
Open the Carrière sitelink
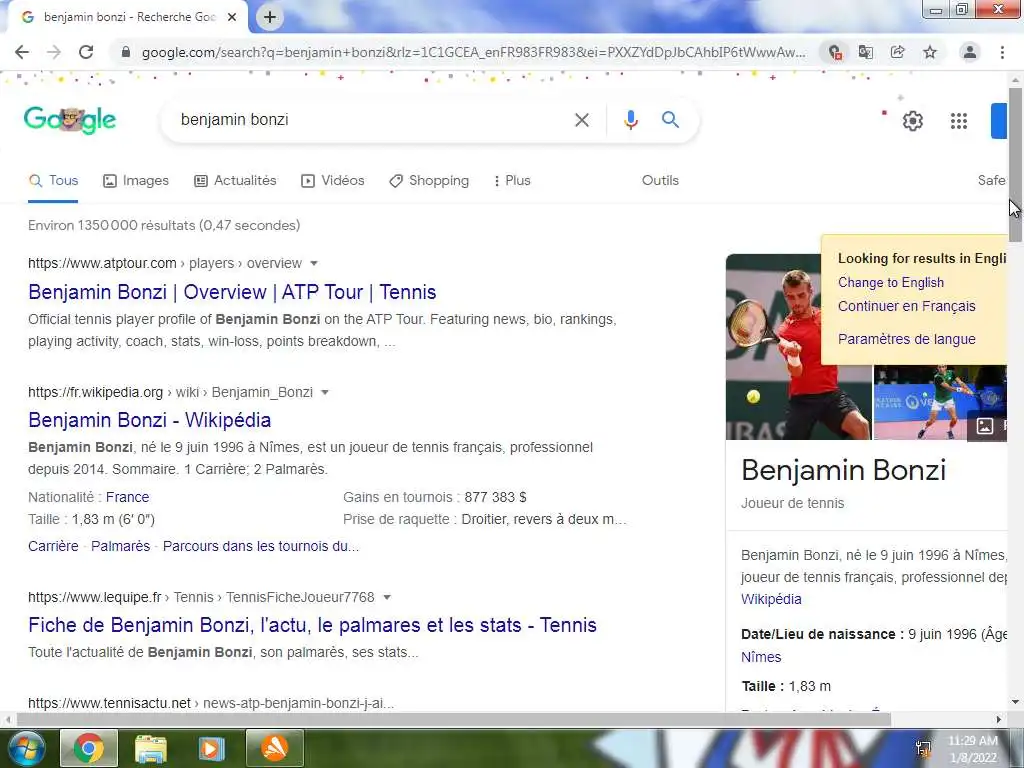tap(53, 547)
